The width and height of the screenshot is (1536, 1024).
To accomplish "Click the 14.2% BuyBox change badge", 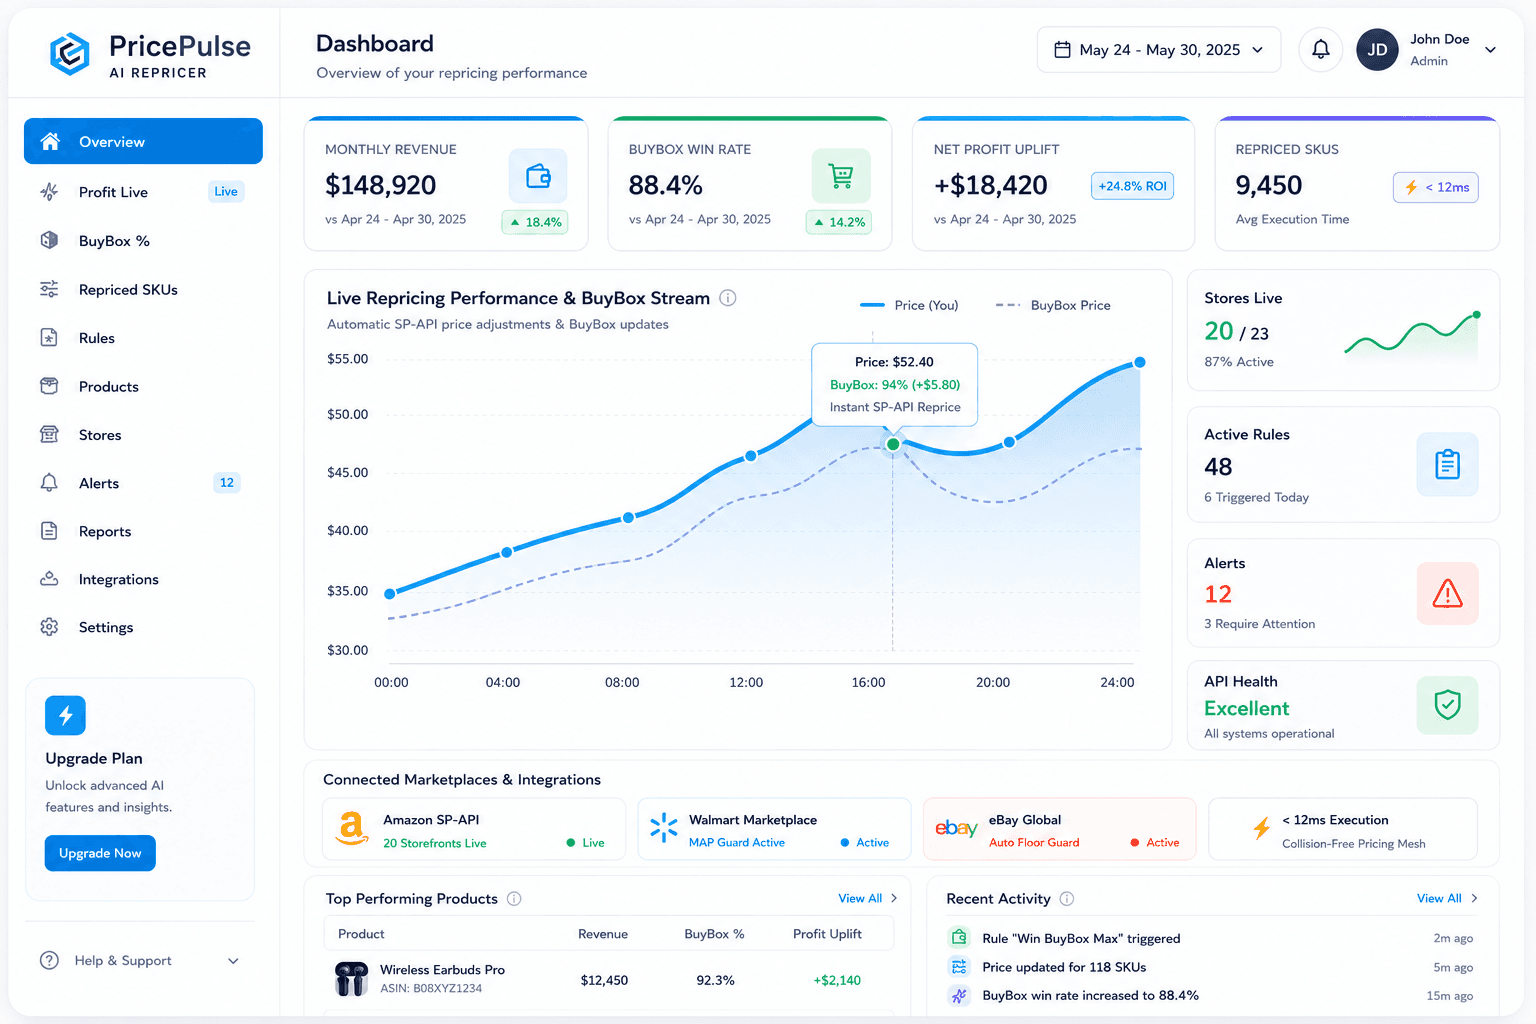I will (x=838, y=222).
